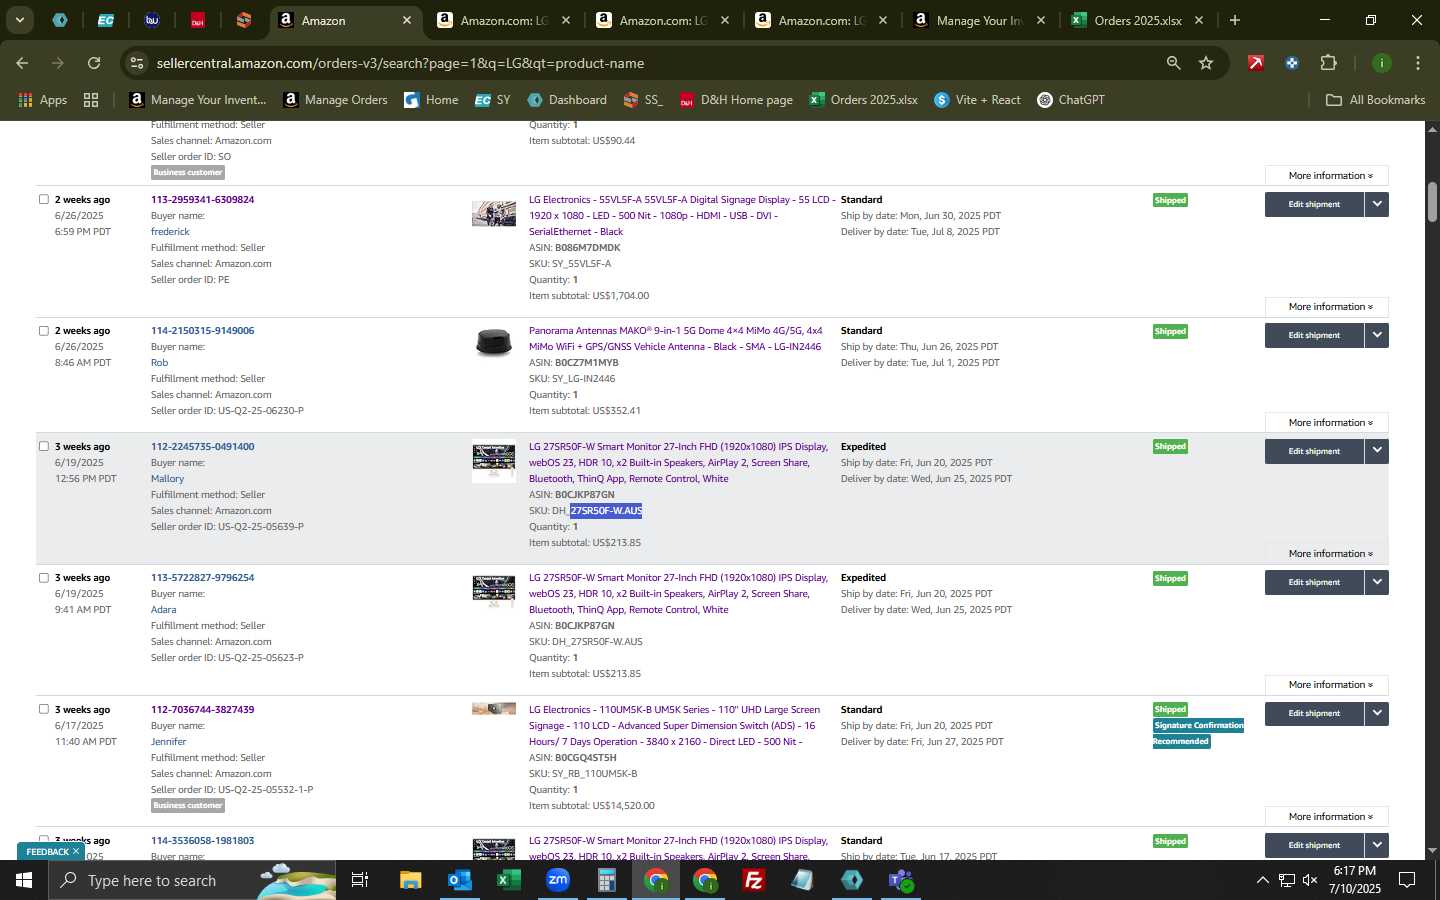Bookmark this page with the star icon
This screenshot has height=900, width=1440.
click(1206, 63)
